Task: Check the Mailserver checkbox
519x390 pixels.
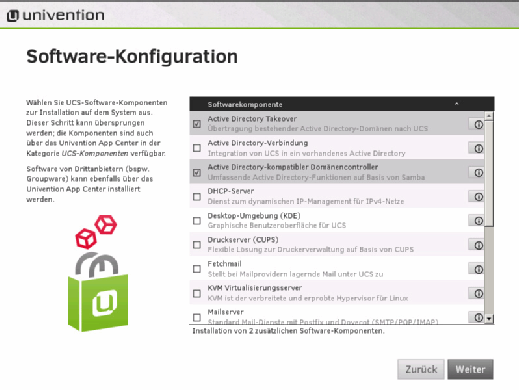Action: (197, 317)
